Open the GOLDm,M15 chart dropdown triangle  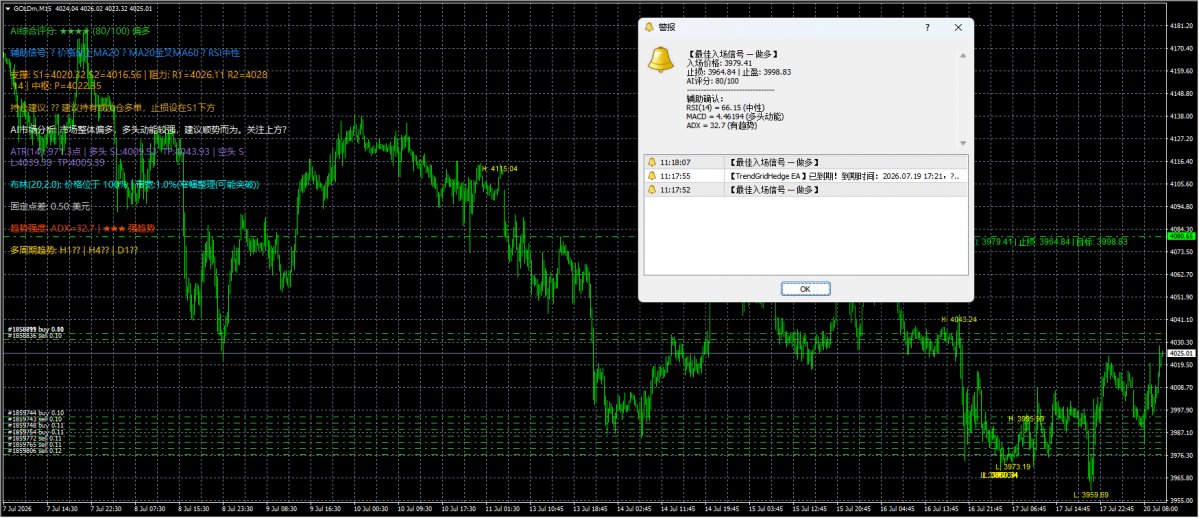8,8
